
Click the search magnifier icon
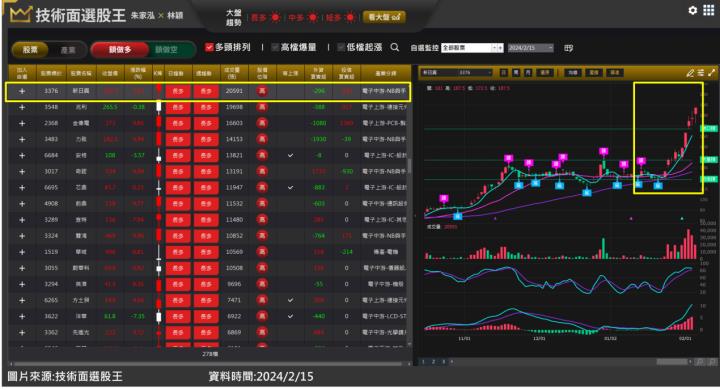[394, 47]
